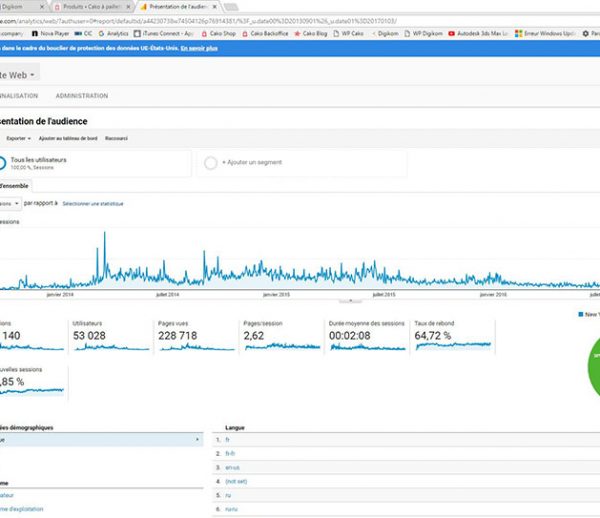Click the Raccourci button
This screenshot has width=600, height=518.
[116, 138]
